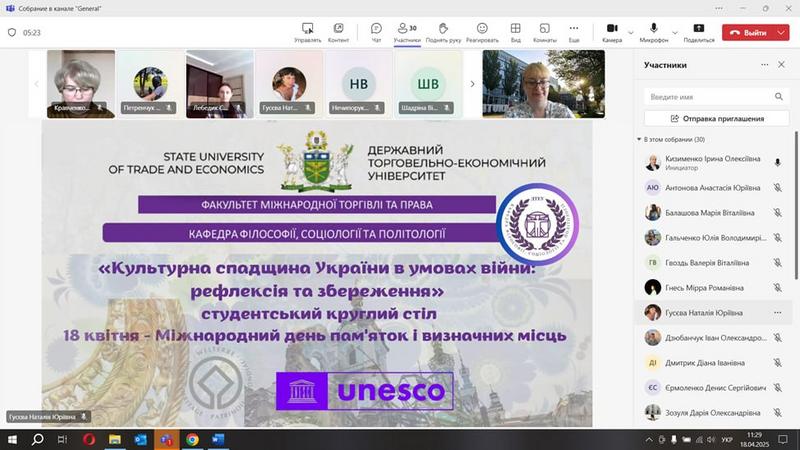The height and width of the screenshot is (450, 800).
Task: Click muted mic of Дзюбанчук Іван
Action: [x=778, y=338]
